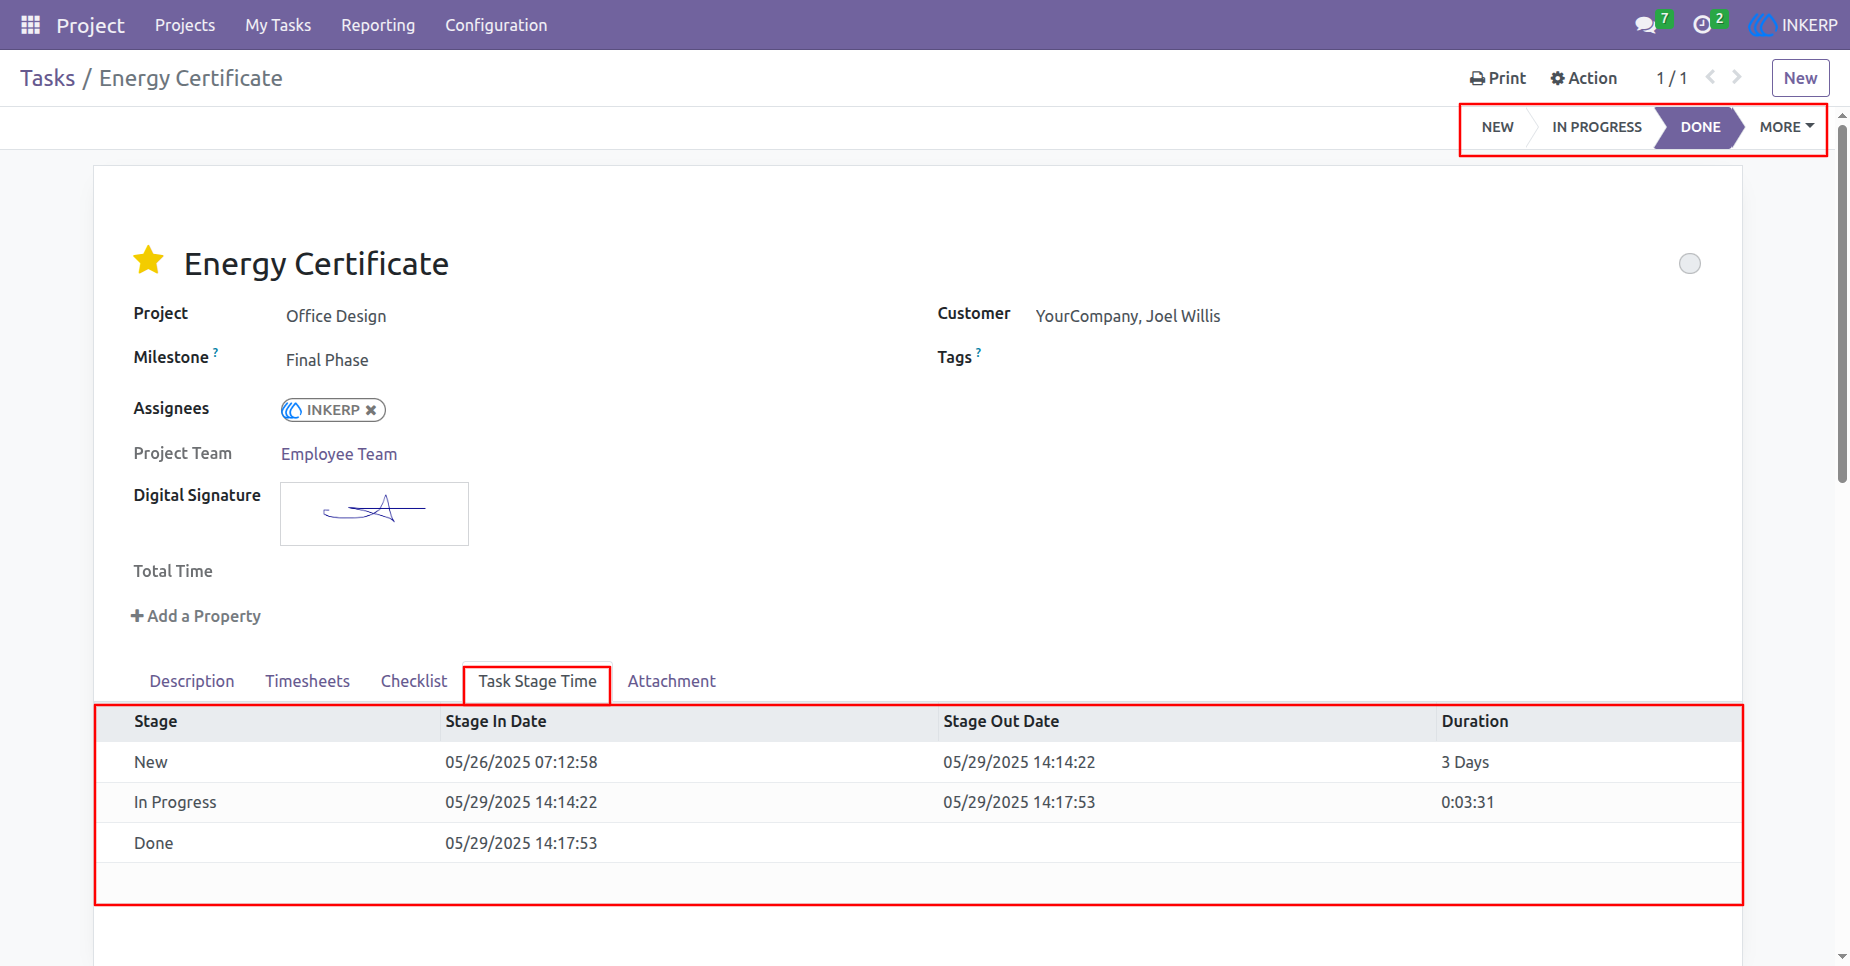
Task: Switch to the Attachment tab
Action: pos(671,681)
